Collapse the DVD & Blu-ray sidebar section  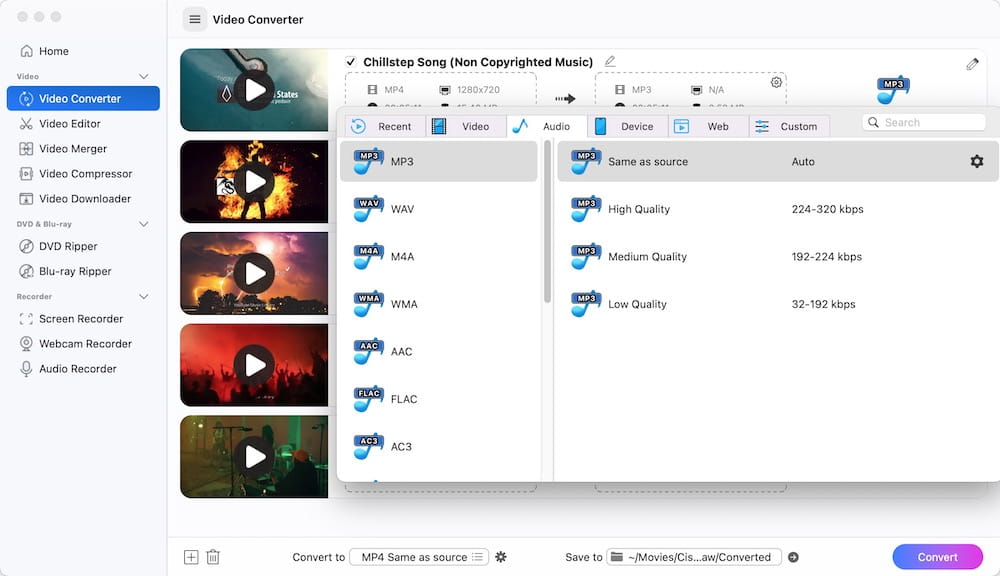(143, 224)
